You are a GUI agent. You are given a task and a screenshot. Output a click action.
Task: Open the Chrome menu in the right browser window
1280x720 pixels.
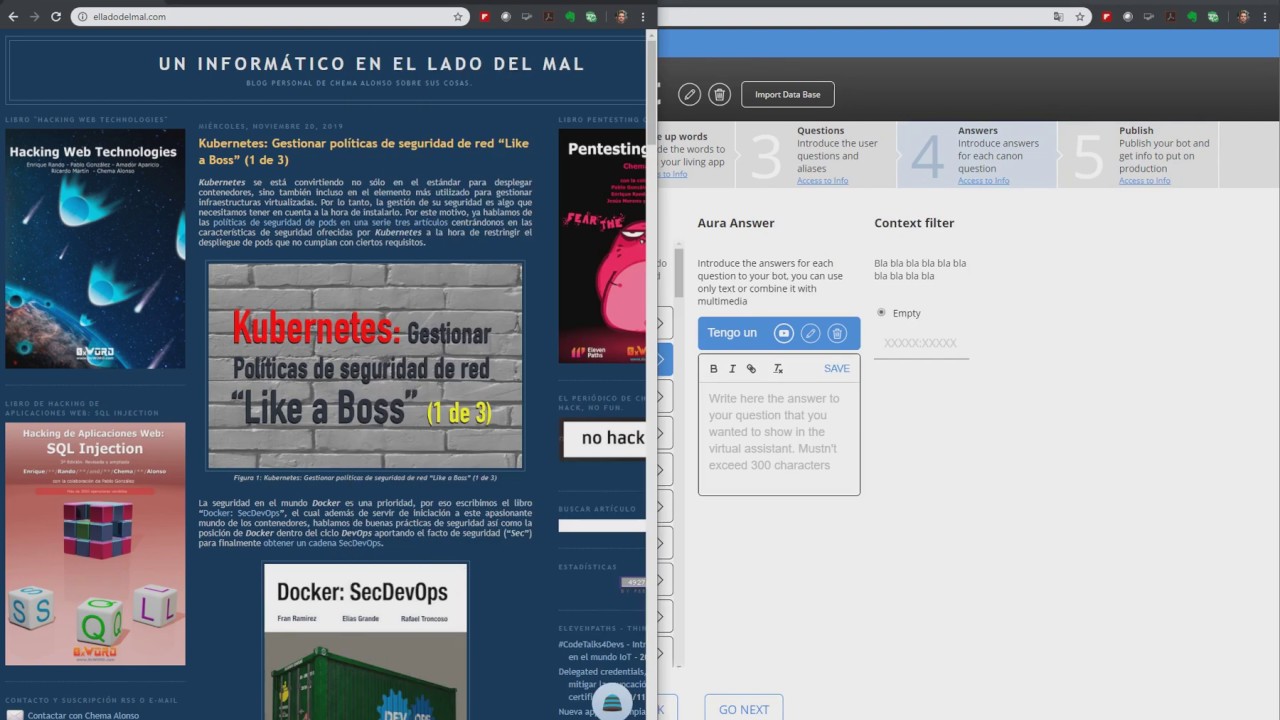tap(1264, 17)
